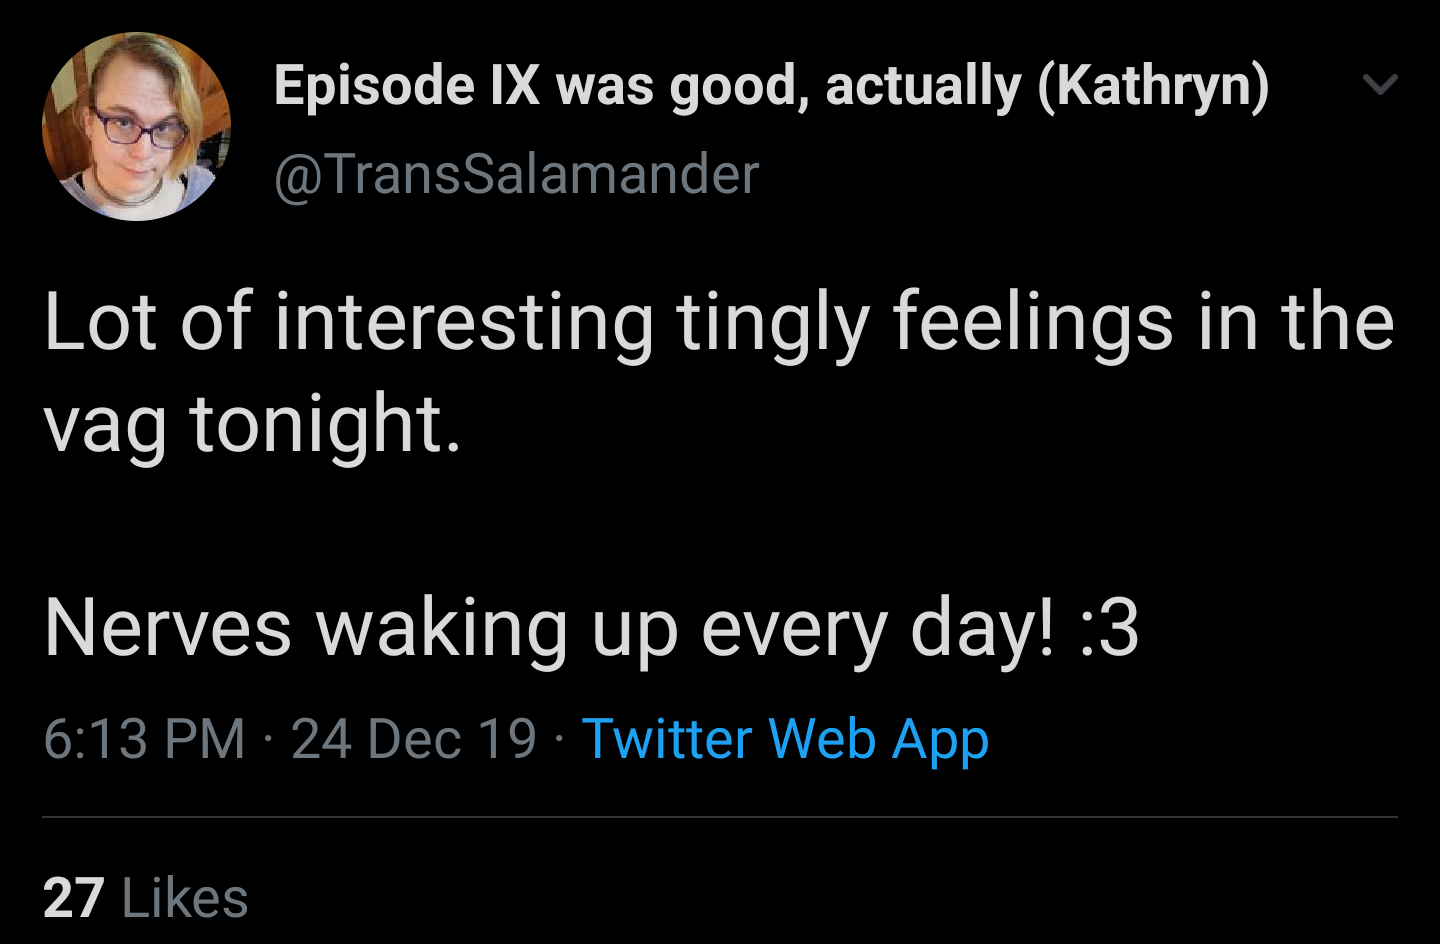Click the horizontal divider above Likes
Screen dimensions: 1440x944
pyautogui.click(x=720, y=817)
